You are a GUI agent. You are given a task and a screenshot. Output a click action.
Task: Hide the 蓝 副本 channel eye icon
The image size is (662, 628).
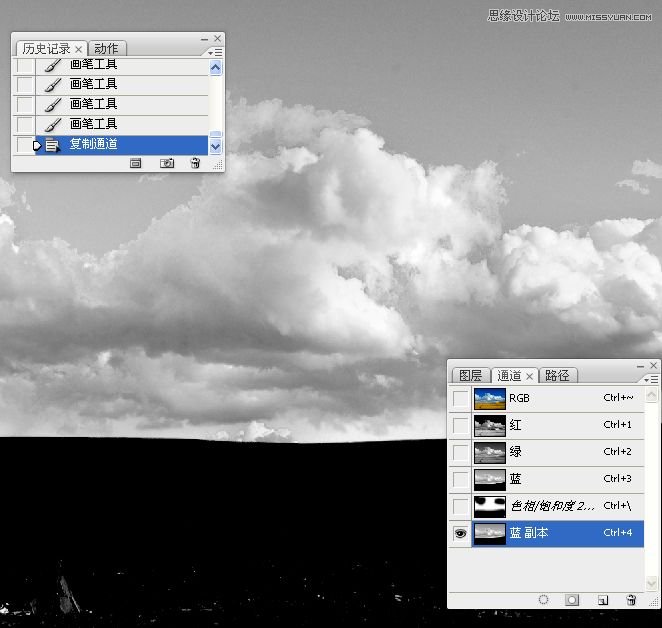point(460,534)
